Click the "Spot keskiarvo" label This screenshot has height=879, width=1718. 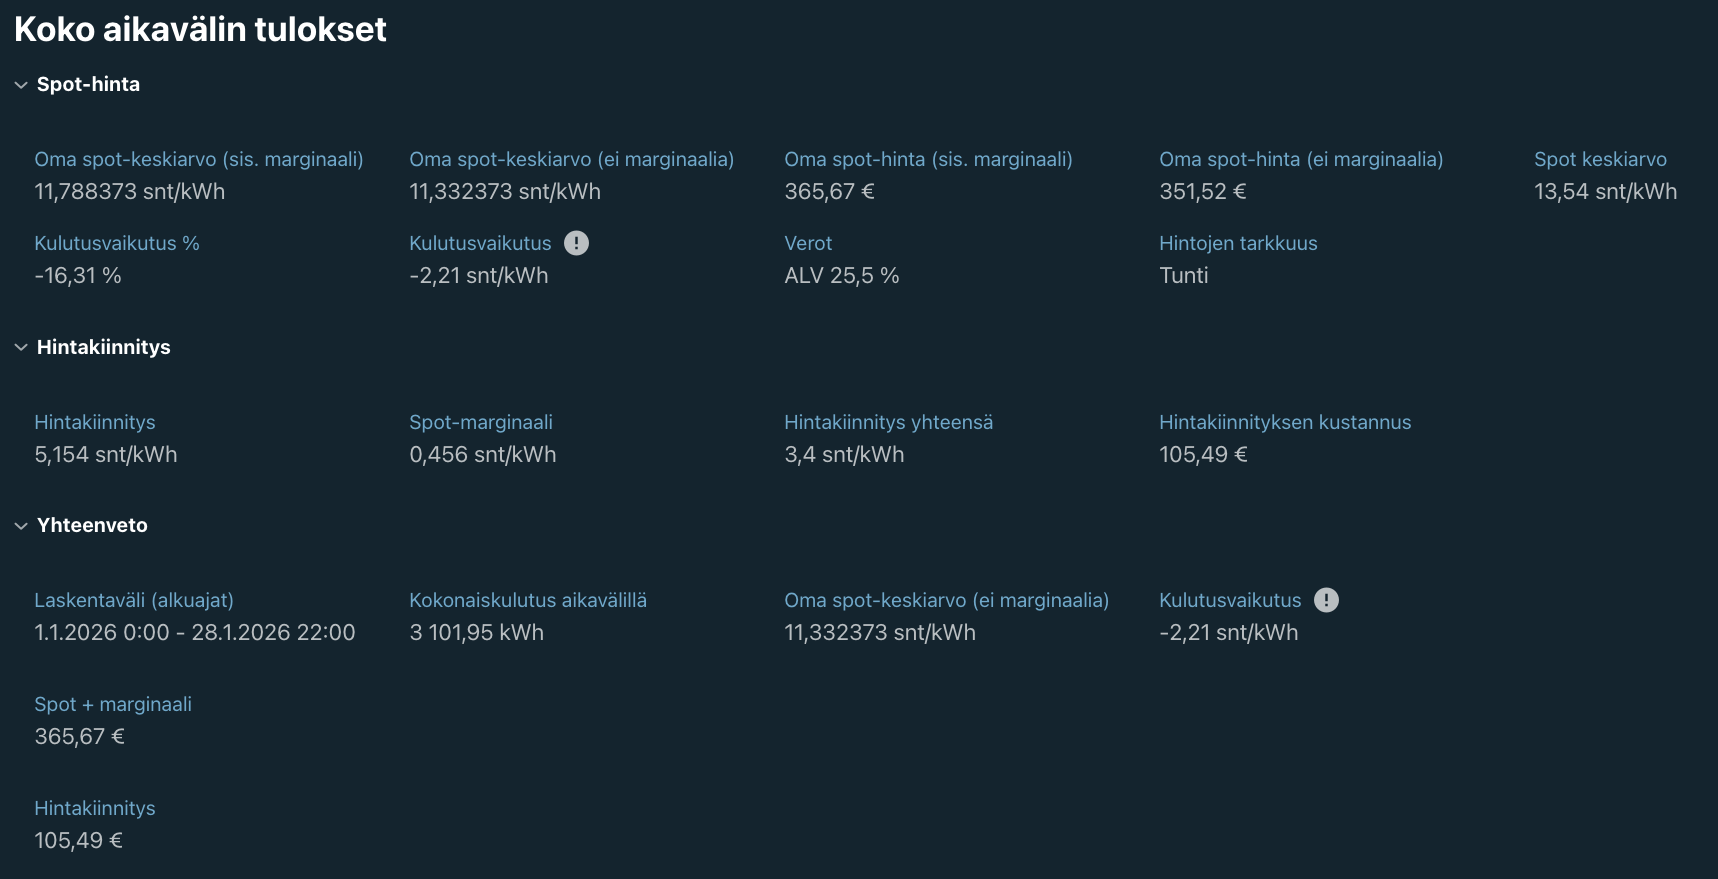pos(1600,159)
